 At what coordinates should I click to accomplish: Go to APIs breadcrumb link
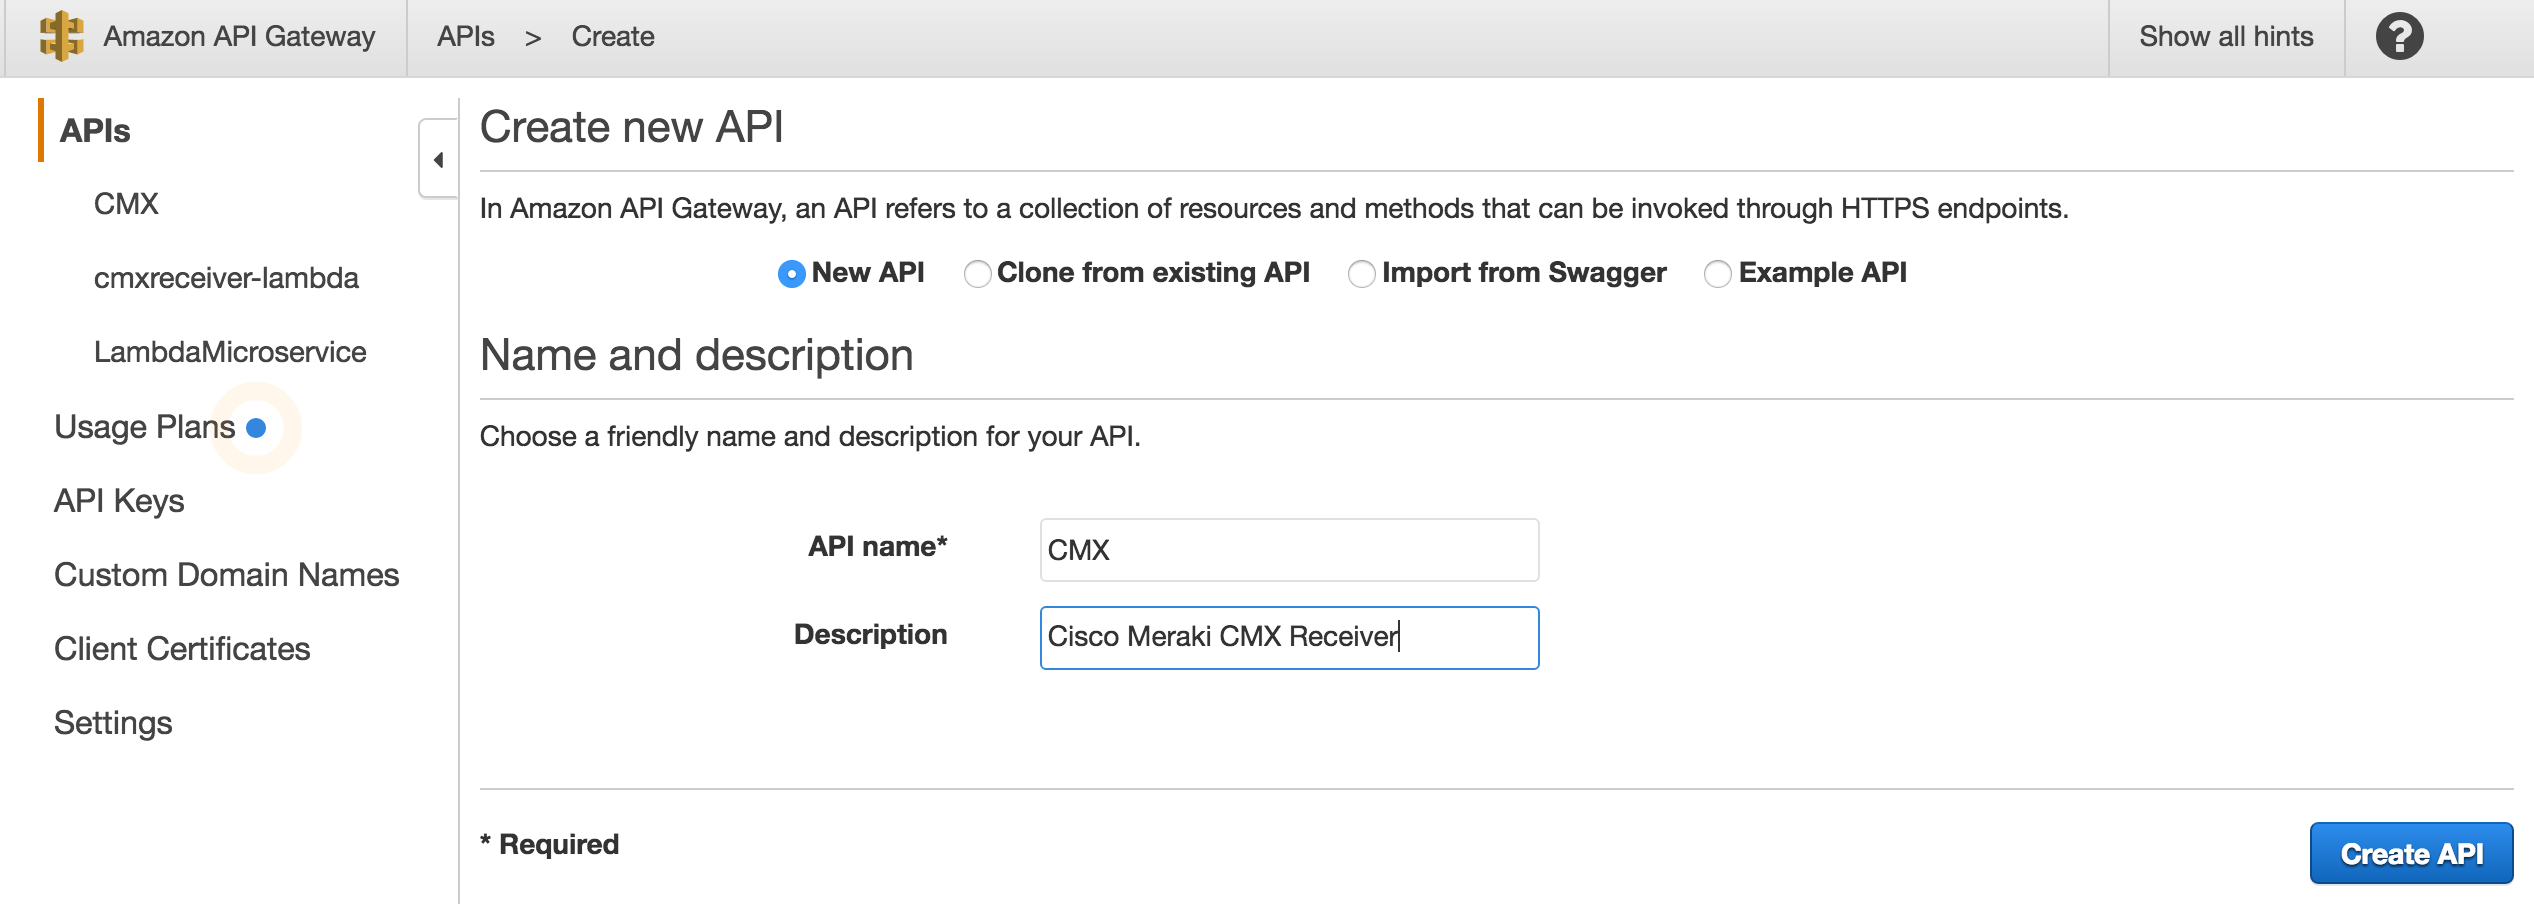[x=466, y=37]
